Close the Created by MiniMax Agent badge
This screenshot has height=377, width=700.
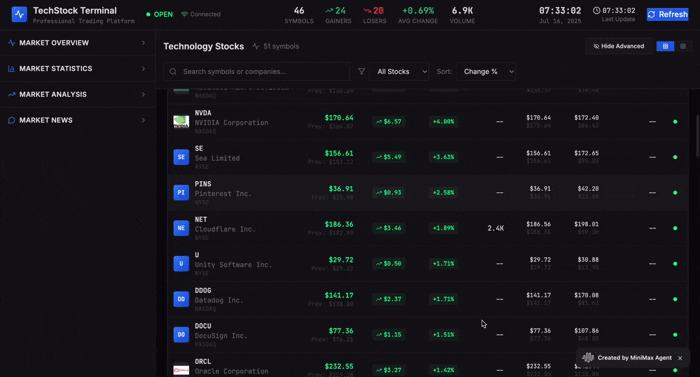pyautogui.click(x=680, y=358)
